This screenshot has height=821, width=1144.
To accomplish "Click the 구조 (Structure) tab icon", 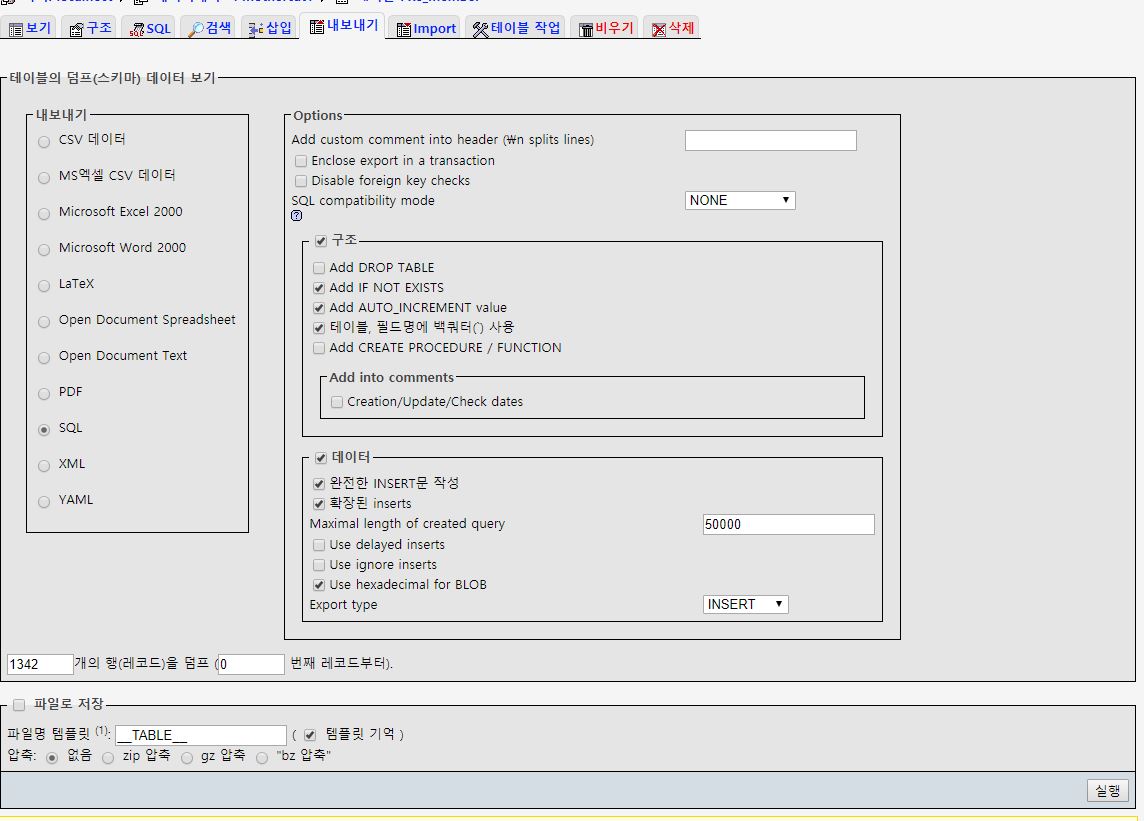I will (x=76, y=29).
